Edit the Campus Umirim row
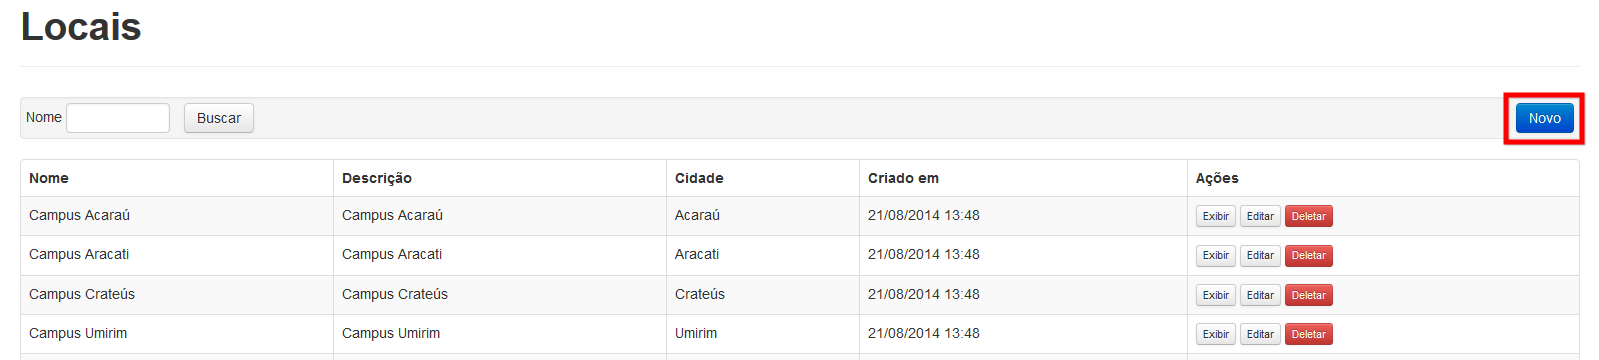This screenshot has width=1599, height=360. point(1260,334)
